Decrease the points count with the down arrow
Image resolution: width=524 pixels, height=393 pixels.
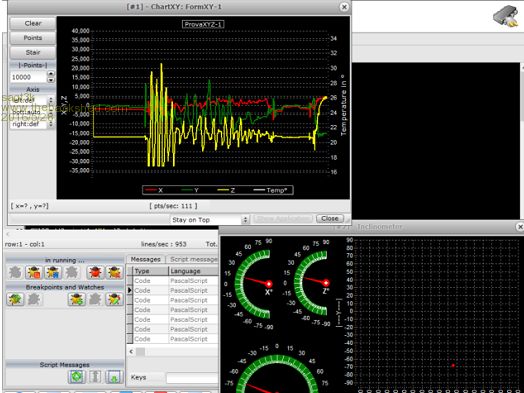[51, 80]
